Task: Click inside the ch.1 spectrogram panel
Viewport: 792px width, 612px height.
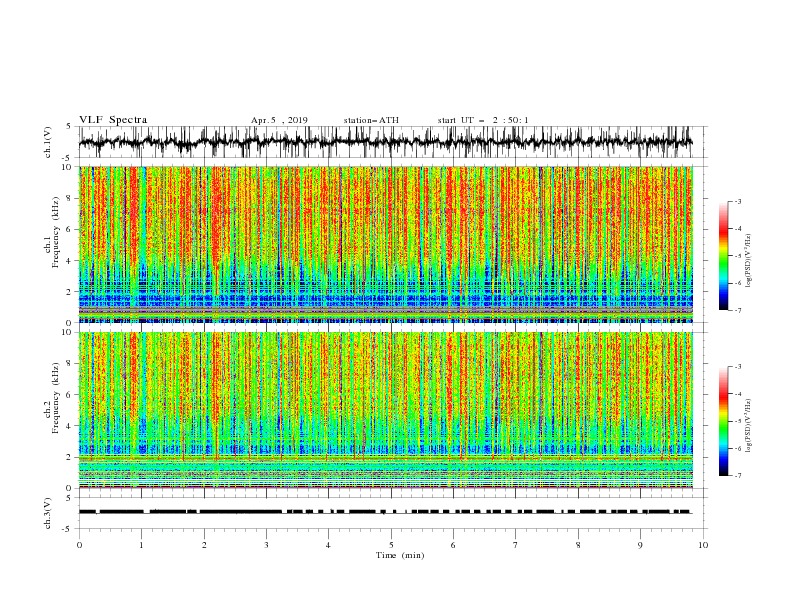Action: [386, 244]
